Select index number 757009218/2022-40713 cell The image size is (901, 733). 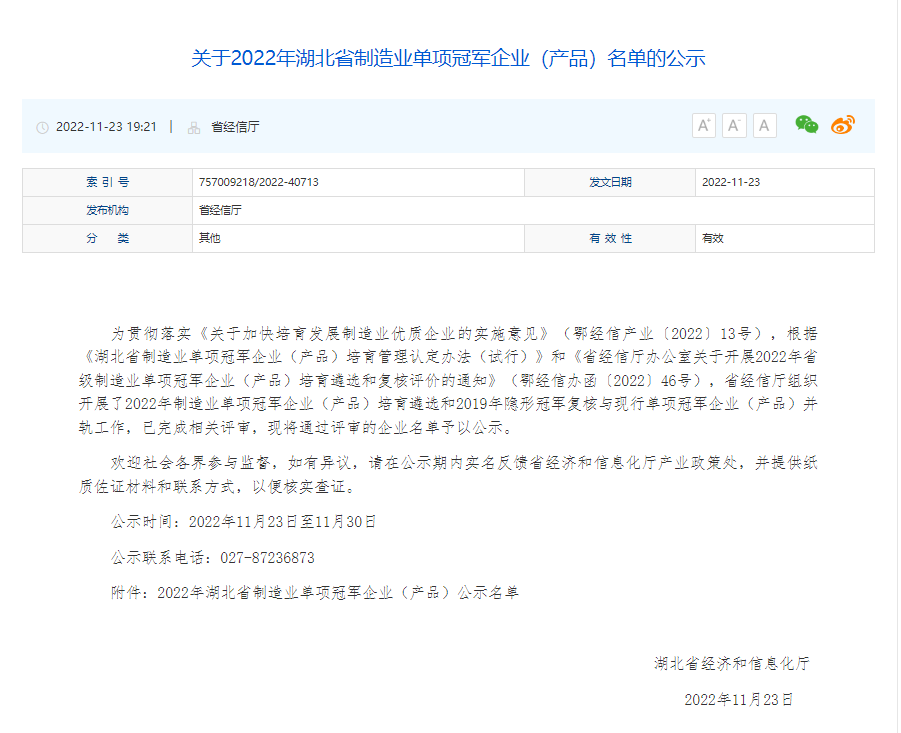(x=259, y=182)
